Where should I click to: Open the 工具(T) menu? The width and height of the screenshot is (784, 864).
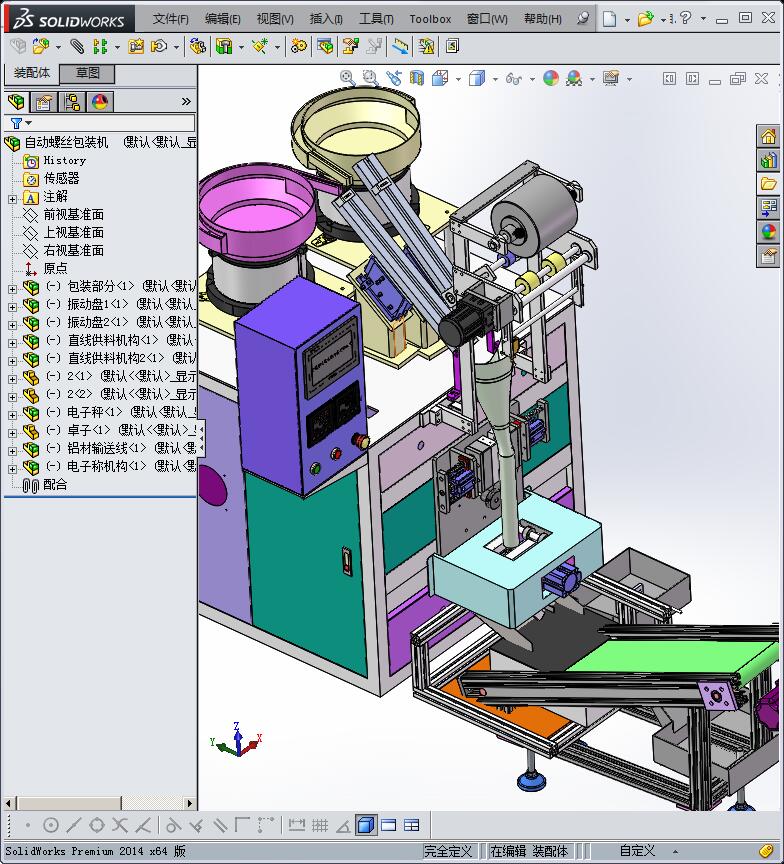pos(376,19)
